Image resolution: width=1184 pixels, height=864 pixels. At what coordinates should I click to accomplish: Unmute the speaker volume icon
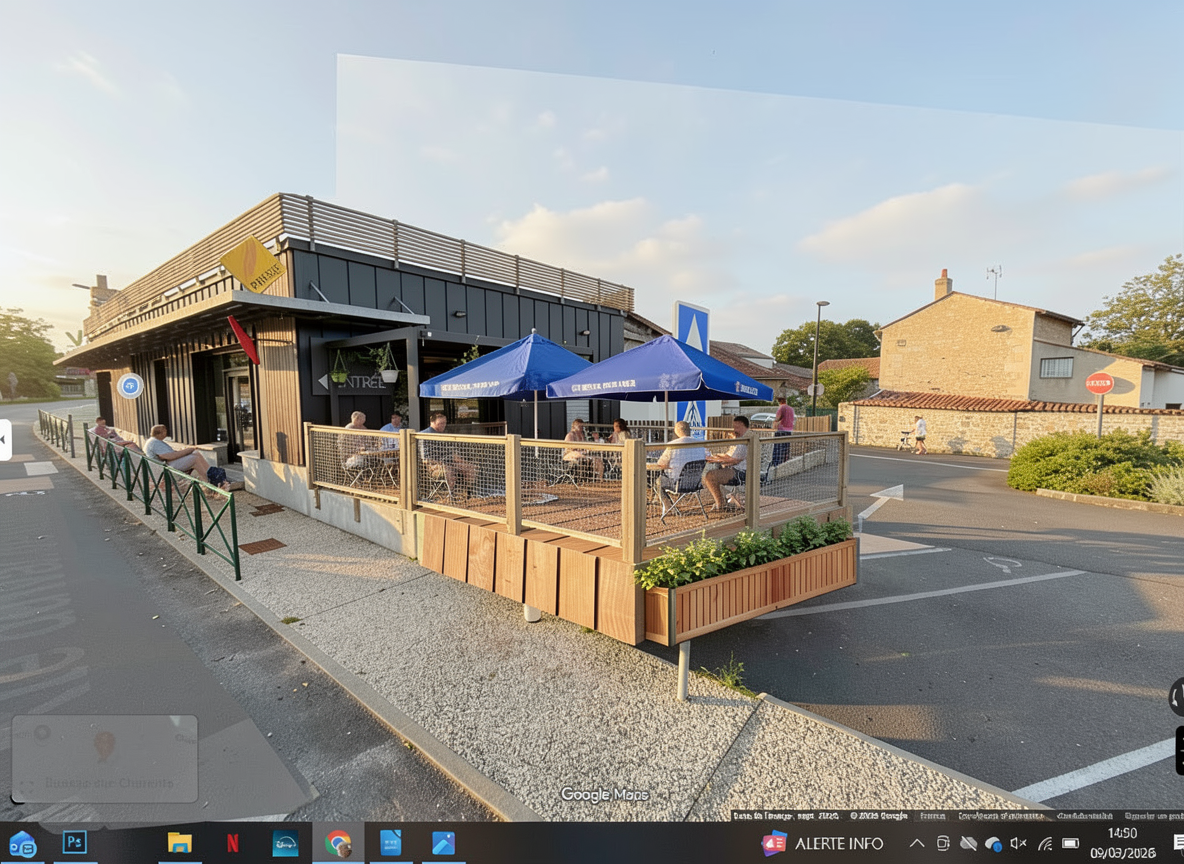pyautogui.click(x=1018, y=844)
